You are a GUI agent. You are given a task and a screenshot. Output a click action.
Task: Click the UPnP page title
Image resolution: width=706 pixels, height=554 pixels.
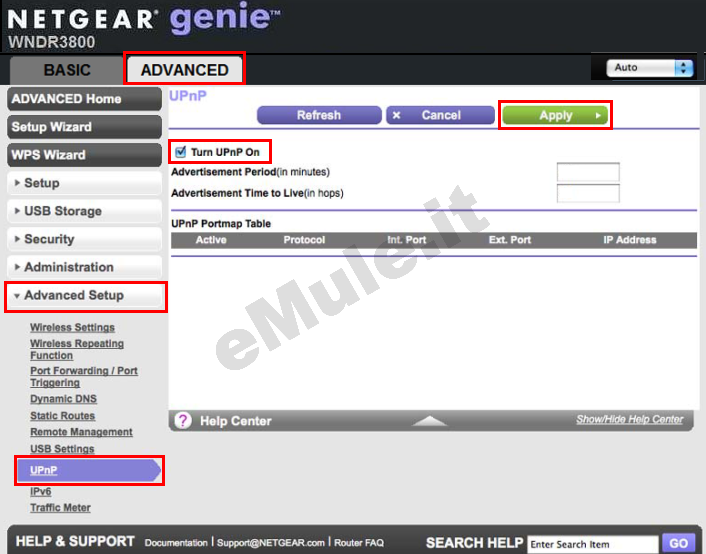[x=188, y=96]
